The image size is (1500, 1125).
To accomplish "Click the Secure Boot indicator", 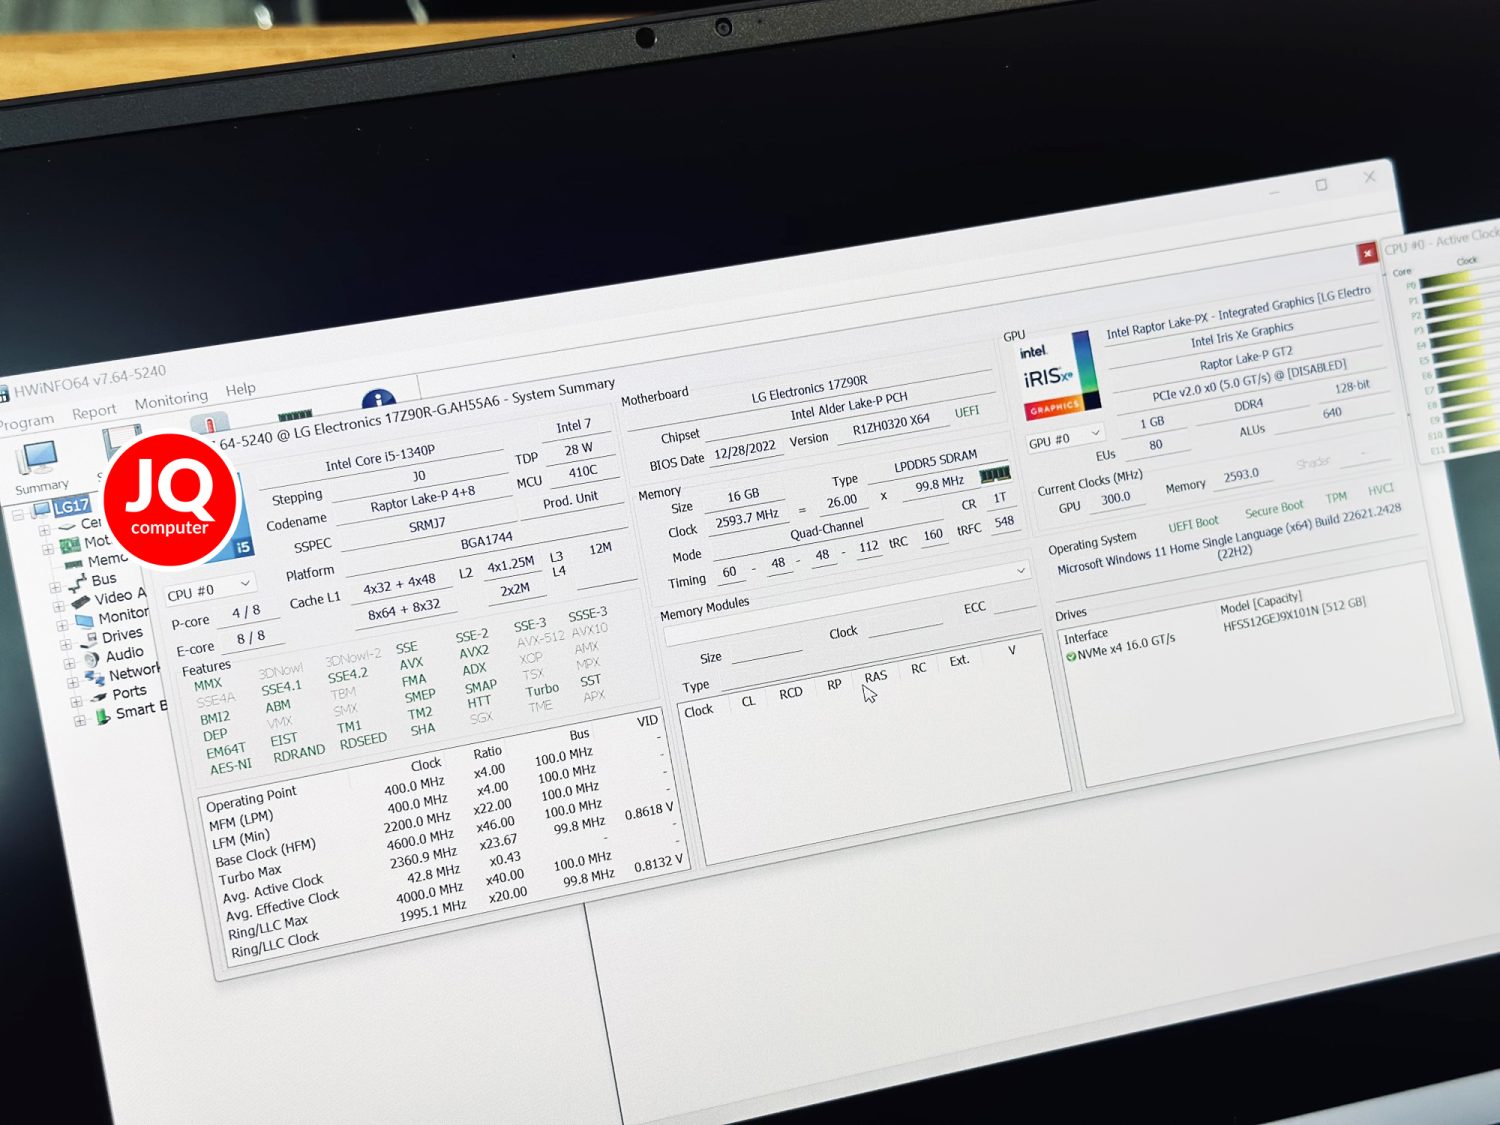I will 1274,509.
